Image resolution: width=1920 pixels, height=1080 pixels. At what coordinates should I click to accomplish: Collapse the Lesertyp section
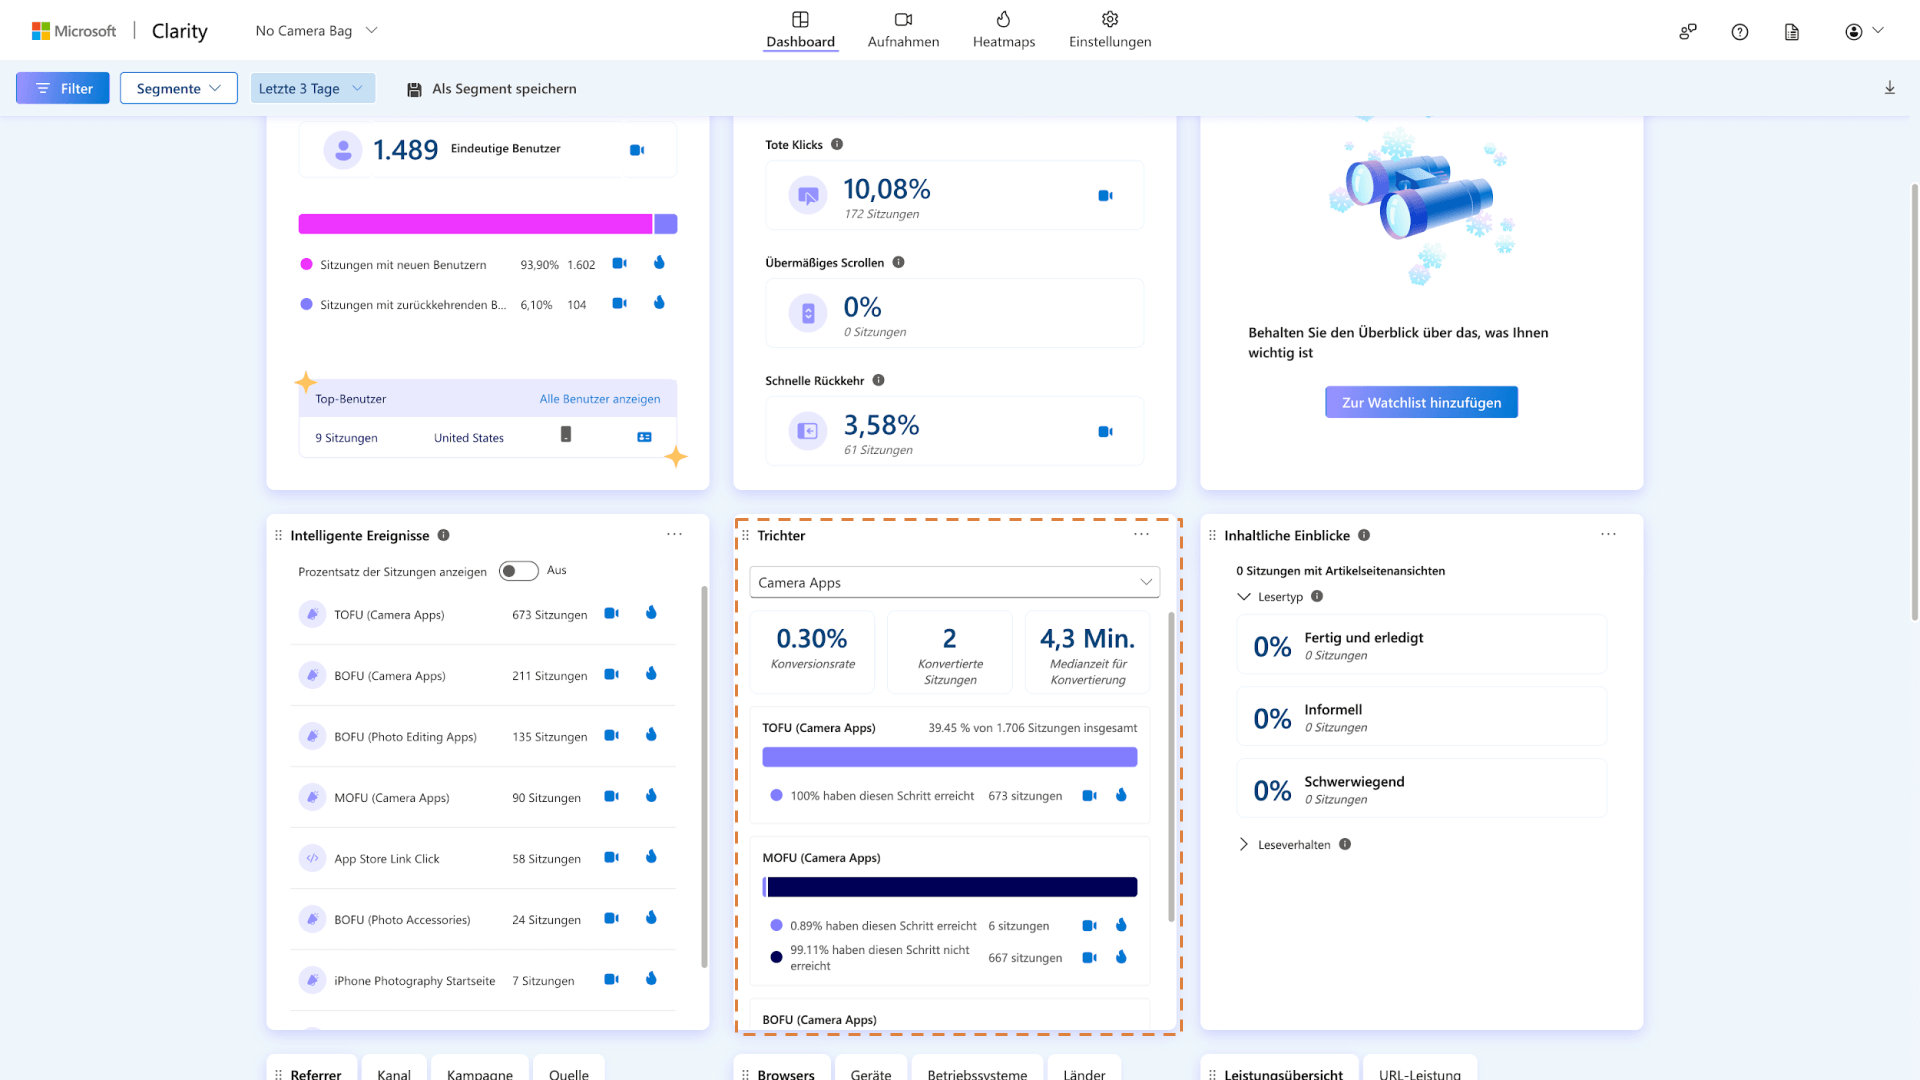click(x=1244, y=597)
